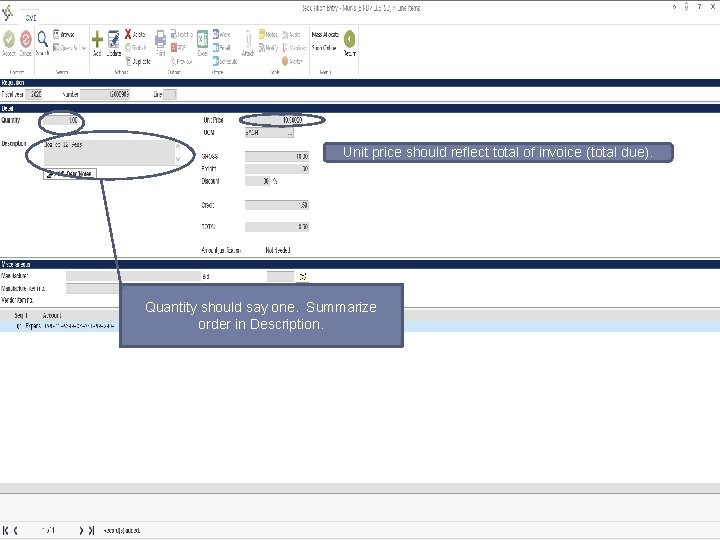
Task: Click into the Description text box
Action: [109, 152]
